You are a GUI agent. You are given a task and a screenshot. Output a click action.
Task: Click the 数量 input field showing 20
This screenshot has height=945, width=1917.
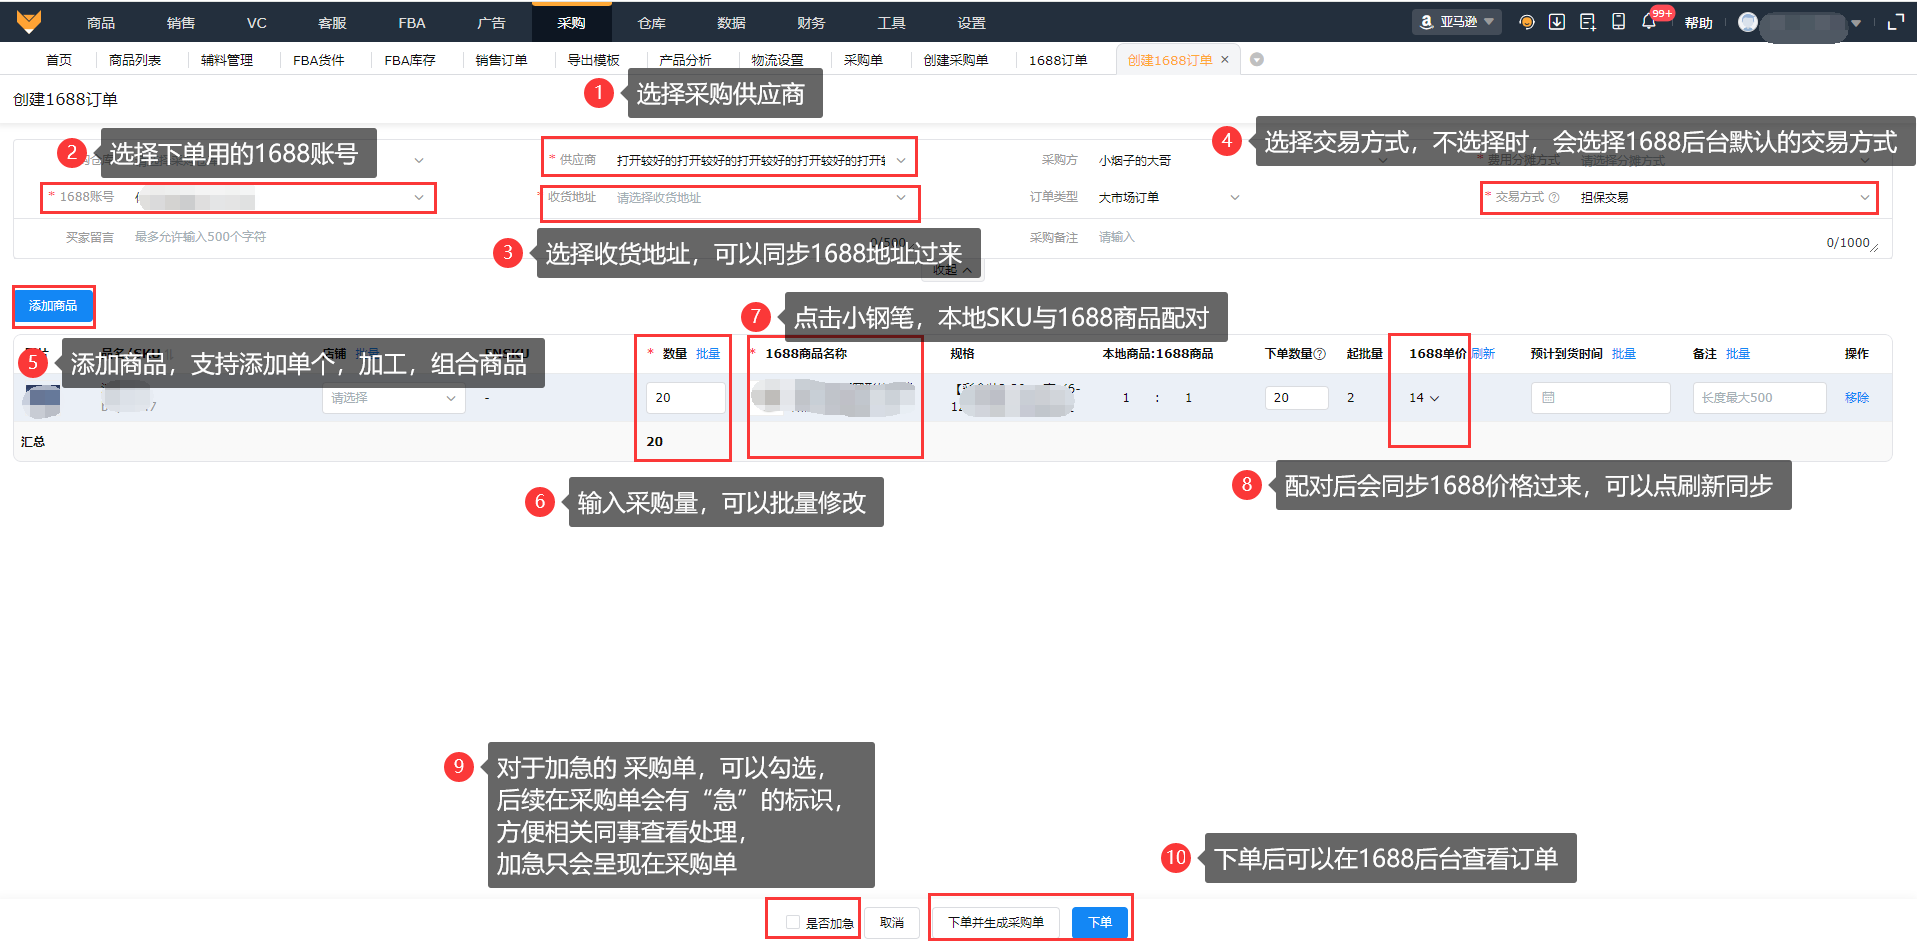click(x=685, y=398)
